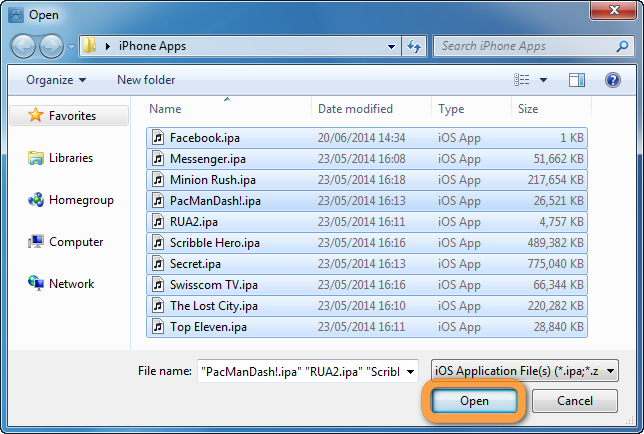The image size is (644, 434).
Task: Open the iOS Application File(s) type filter
Action: coord(524,371)
